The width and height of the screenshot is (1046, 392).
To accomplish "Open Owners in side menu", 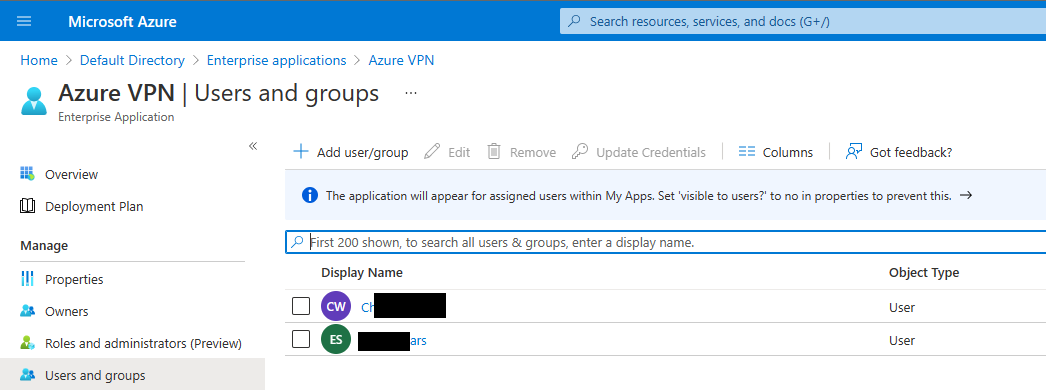I will 67,311.
